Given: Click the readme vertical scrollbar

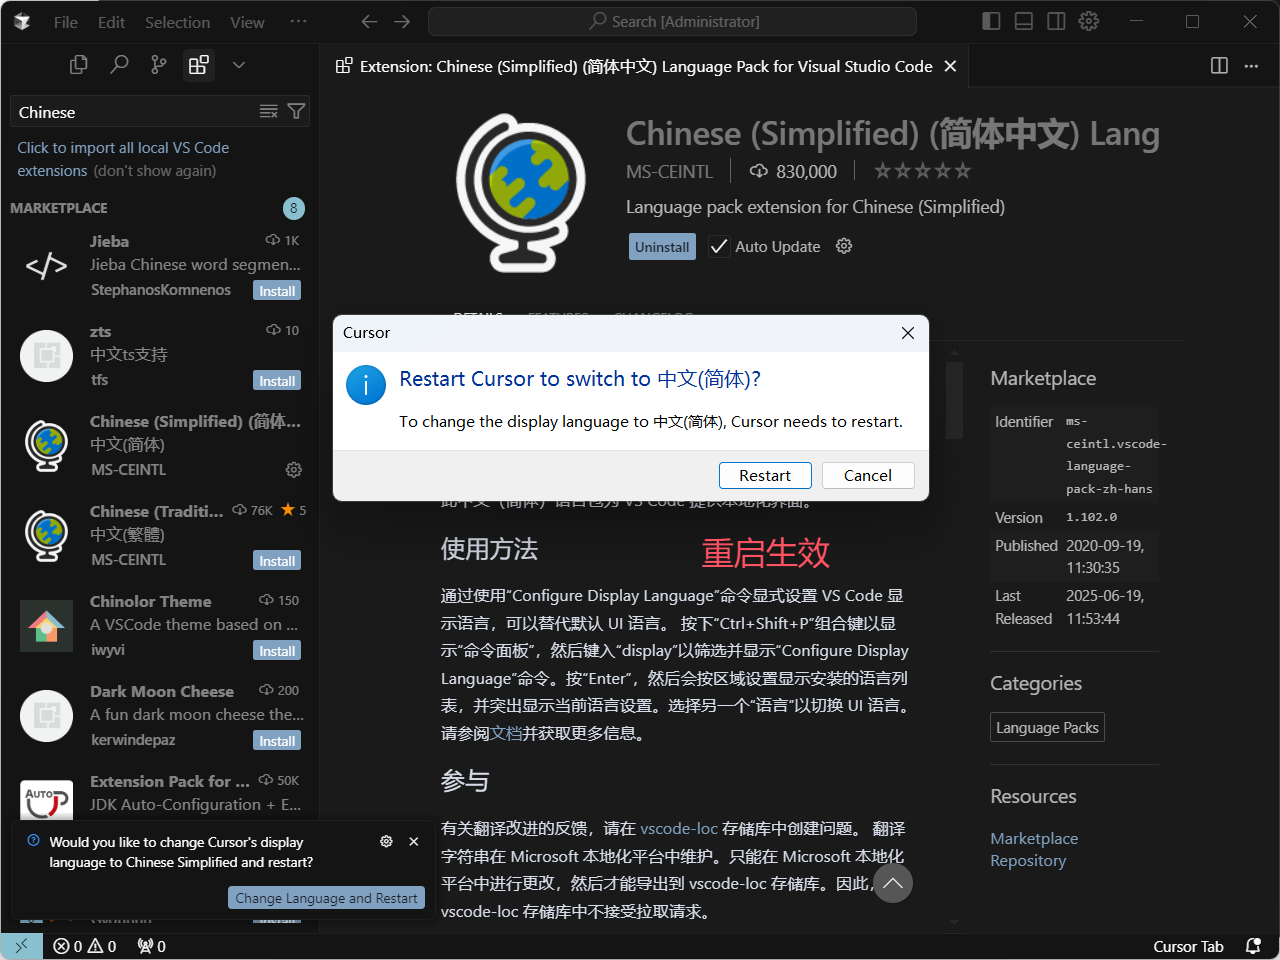Looking at the screenshot, I should (954, 399).
